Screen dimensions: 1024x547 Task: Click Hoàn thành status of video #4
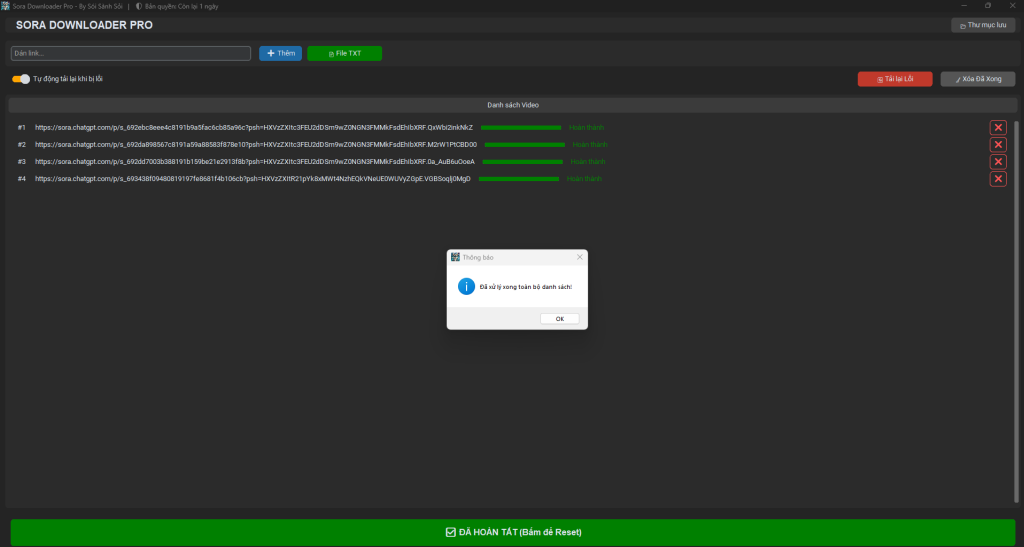[584, 178]
